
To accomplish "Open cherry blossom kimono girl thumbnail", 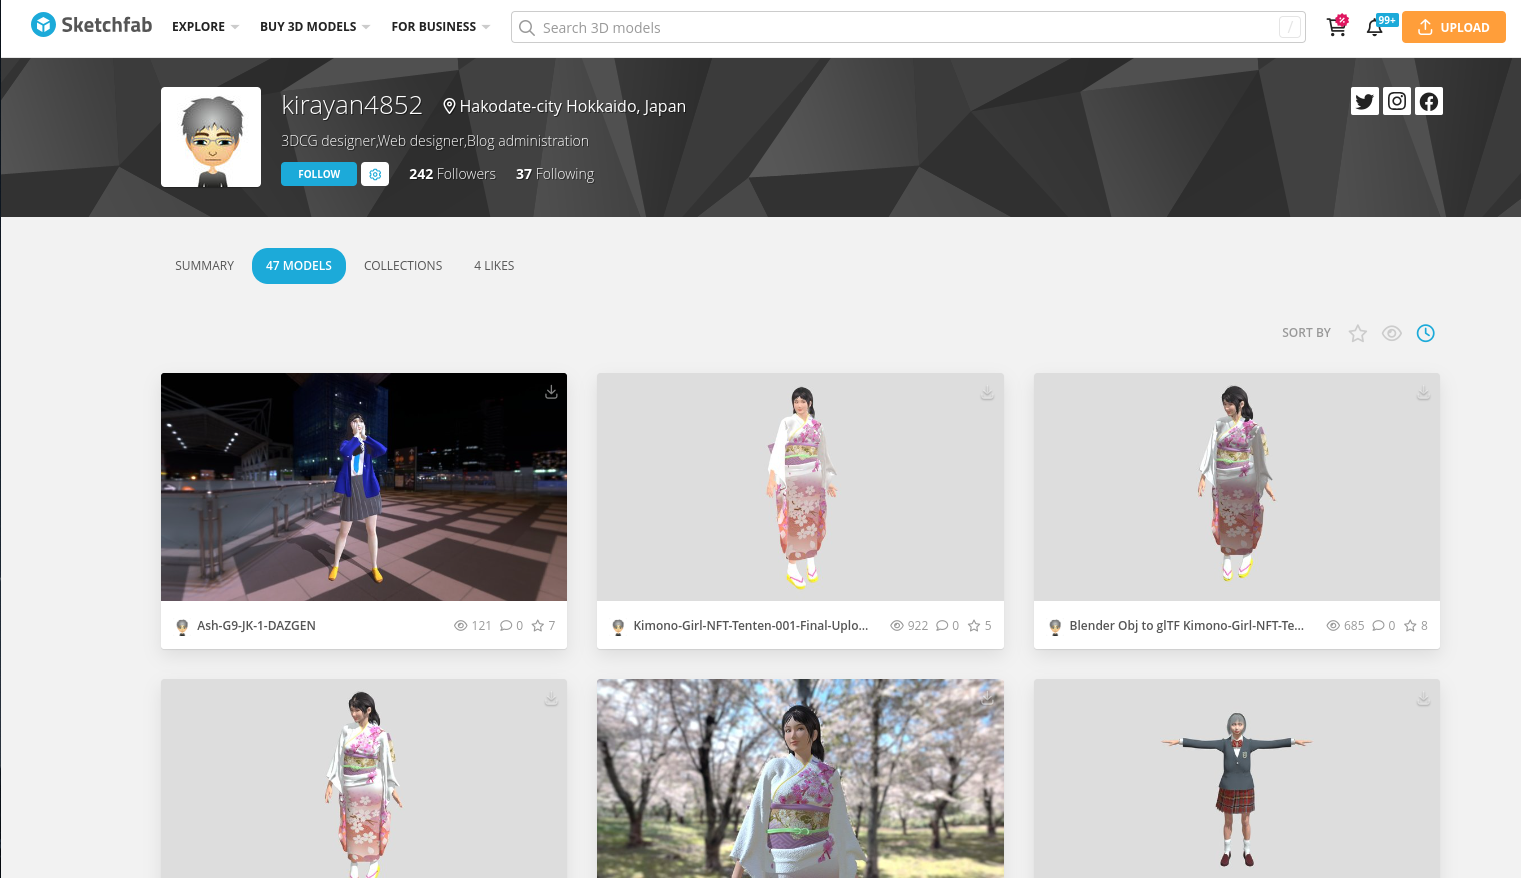I will [x=800, y=779].
